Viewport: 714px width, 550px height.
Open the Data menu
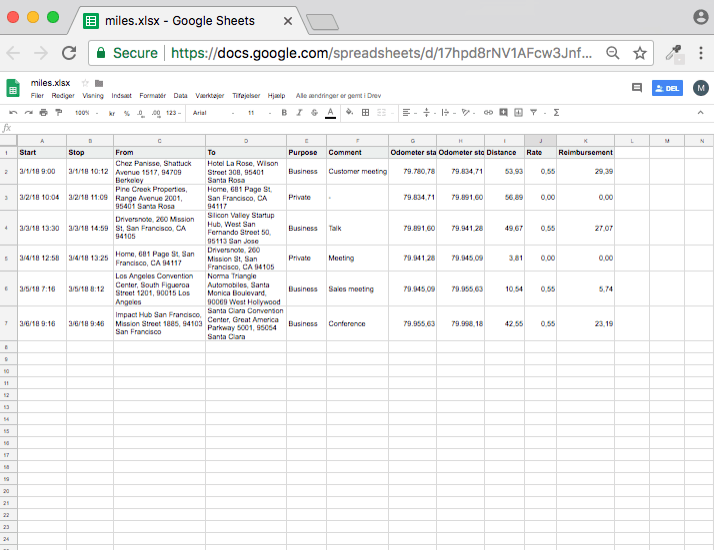click(x=180, y=96)
